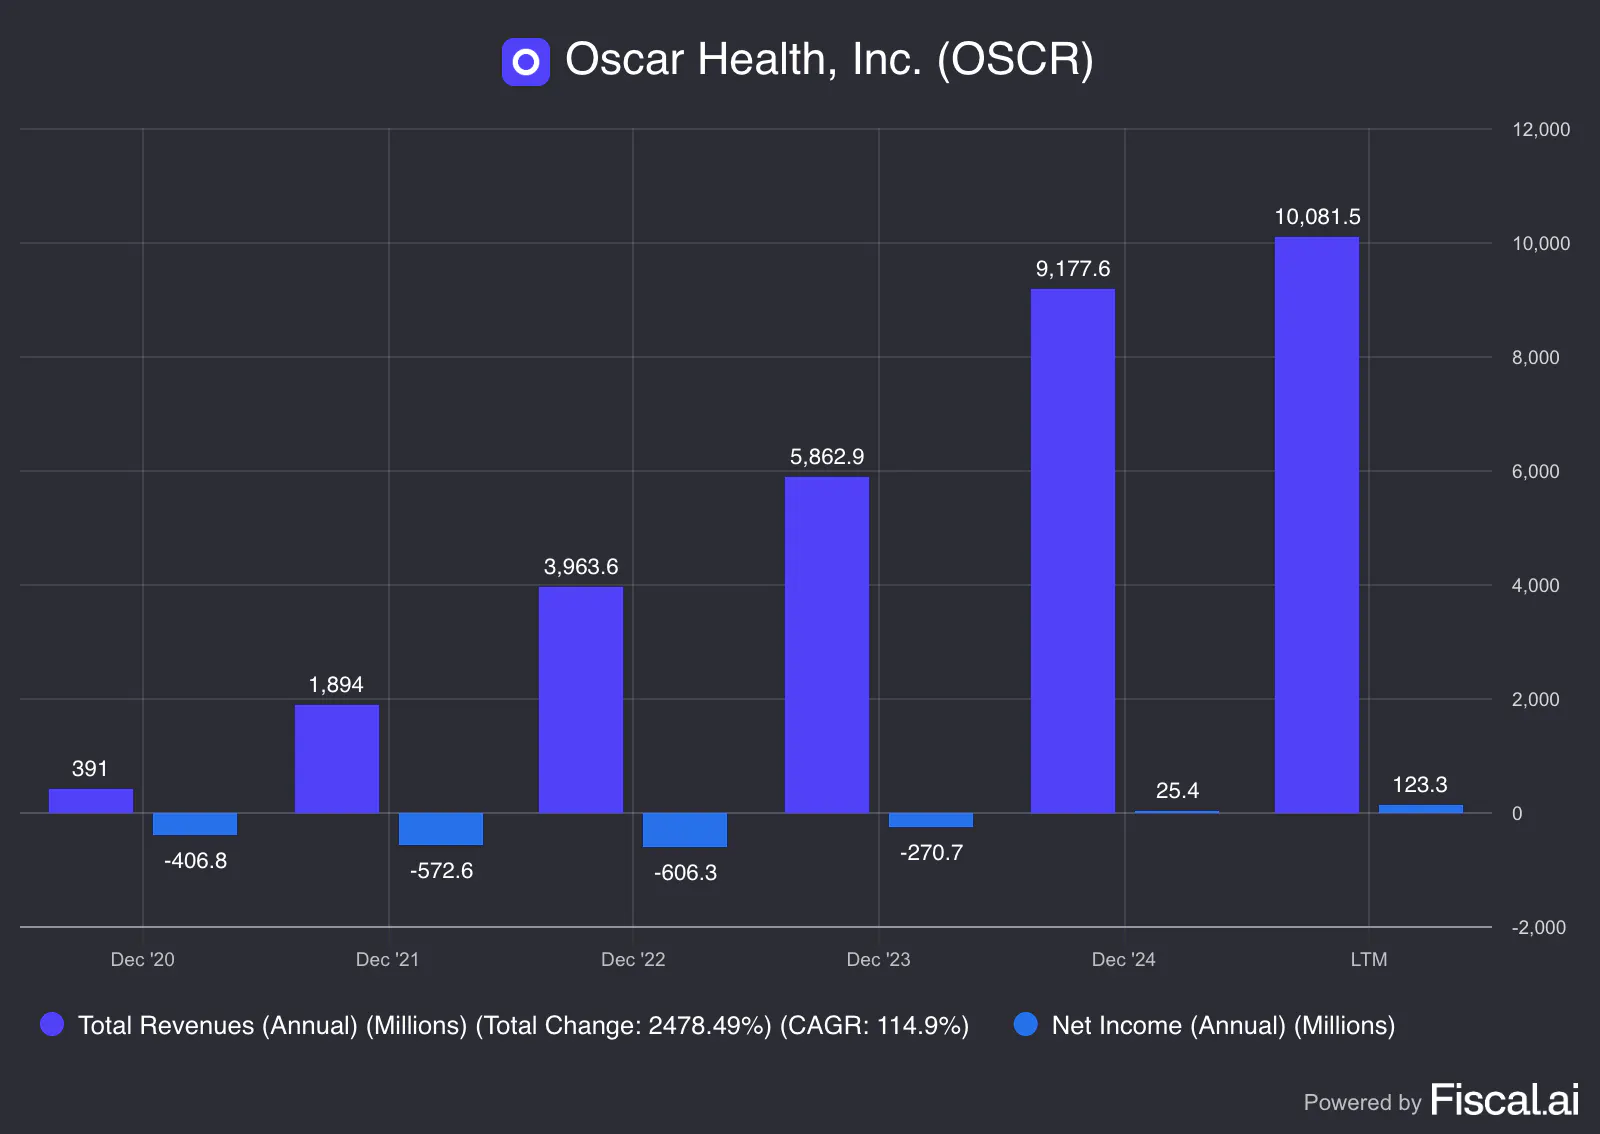Click the -2,000 y-axis tick label
Screen dimensions: 1600x1134
1538,928
